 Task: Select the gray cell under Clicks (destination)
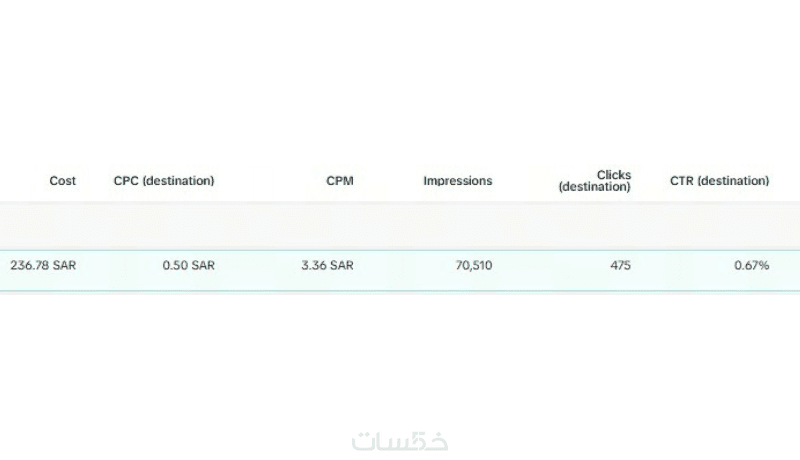596,227
